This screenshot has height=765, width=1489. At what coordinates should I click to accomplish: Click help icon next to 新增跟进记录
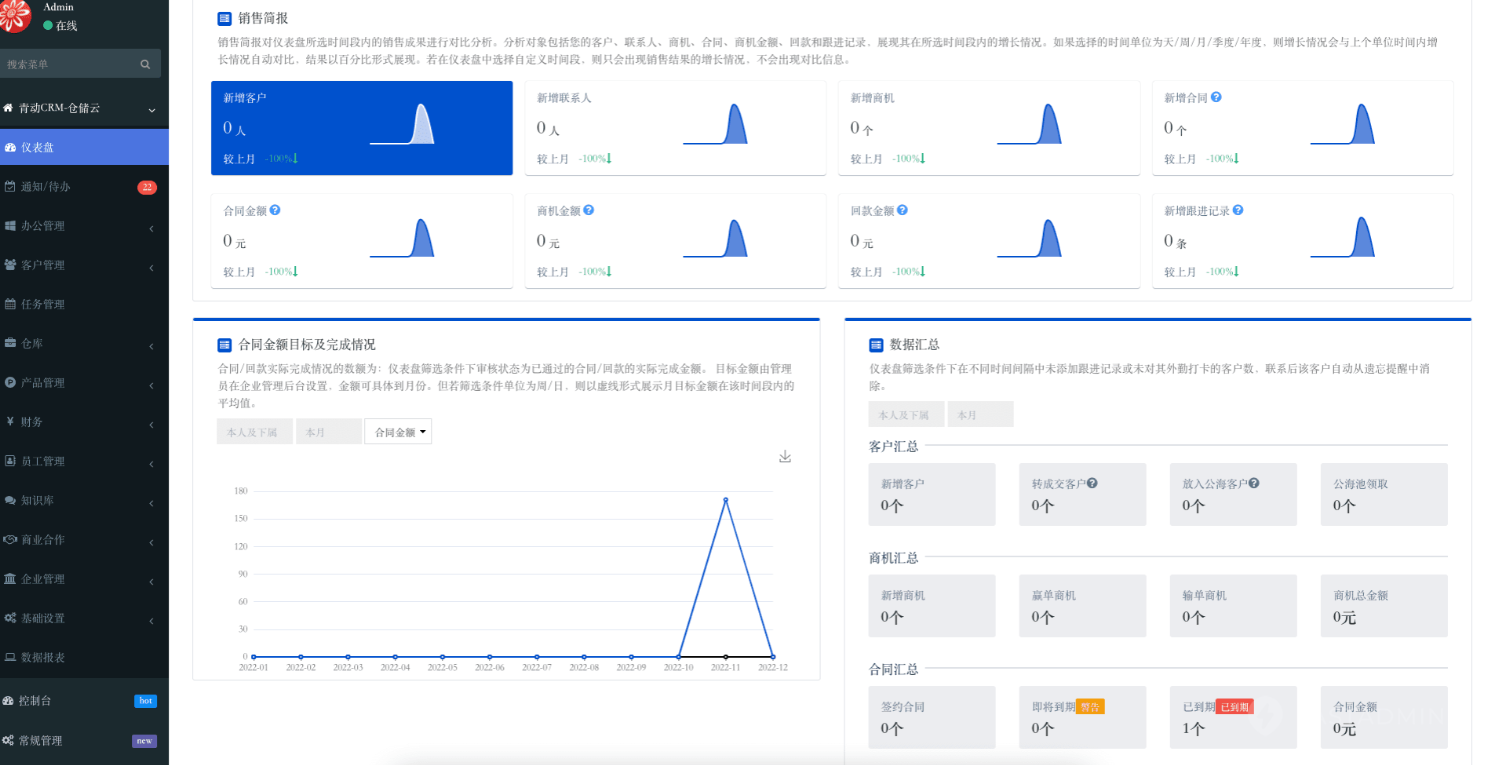(x=1238, y=211)
